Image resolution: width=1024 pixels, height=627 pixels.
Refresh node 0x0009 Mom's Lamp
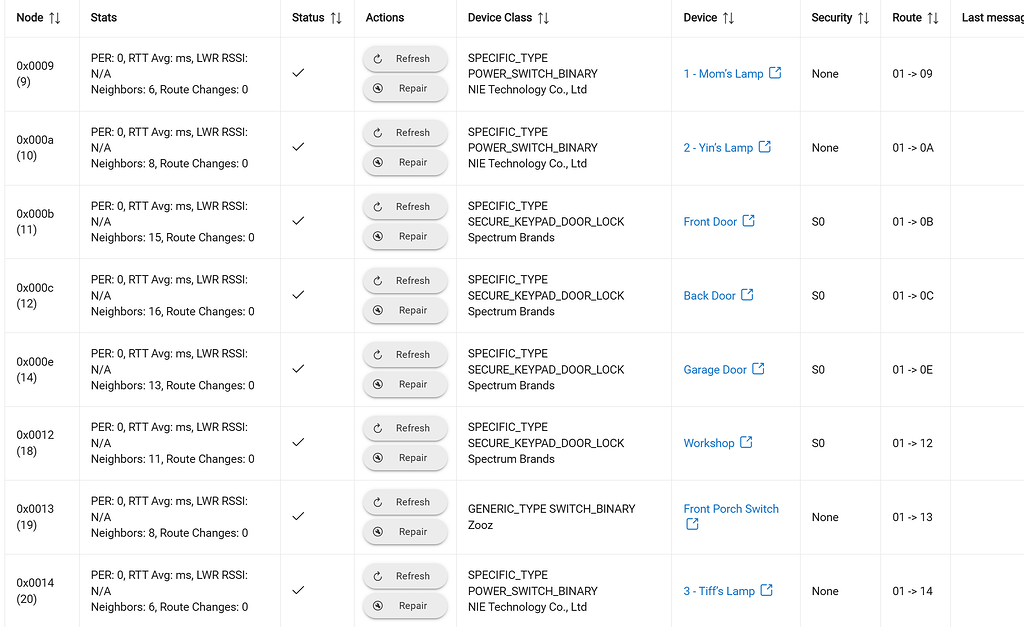[x=405, y=59]
